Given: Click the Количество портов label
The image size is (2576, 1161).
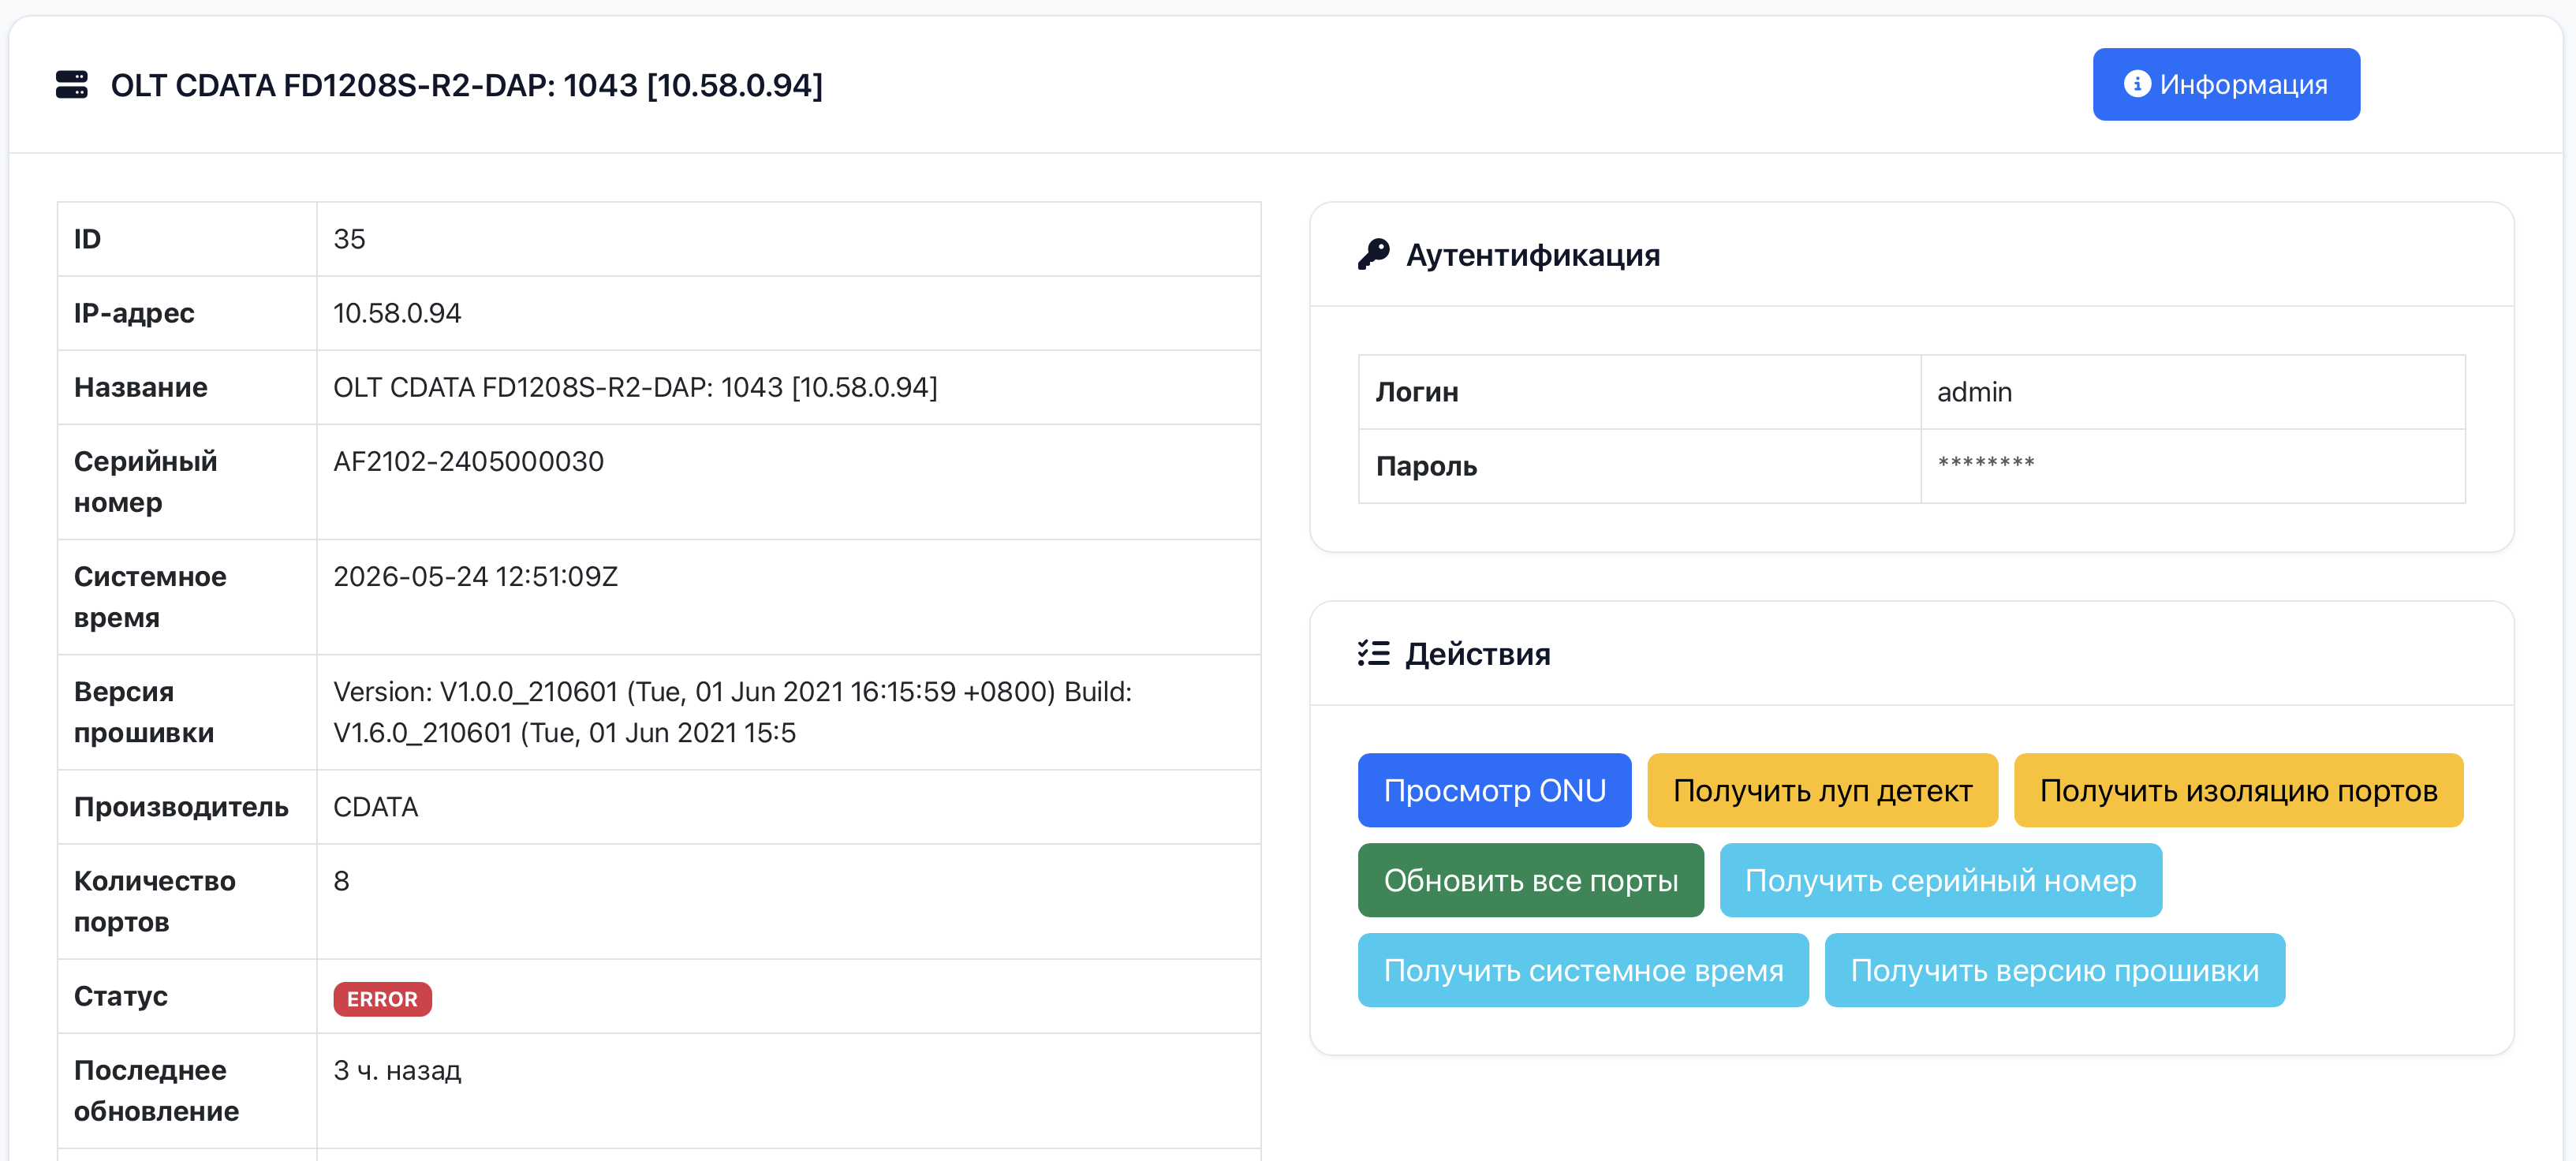Looking at the screenshot, I should (x=155, y=901).
